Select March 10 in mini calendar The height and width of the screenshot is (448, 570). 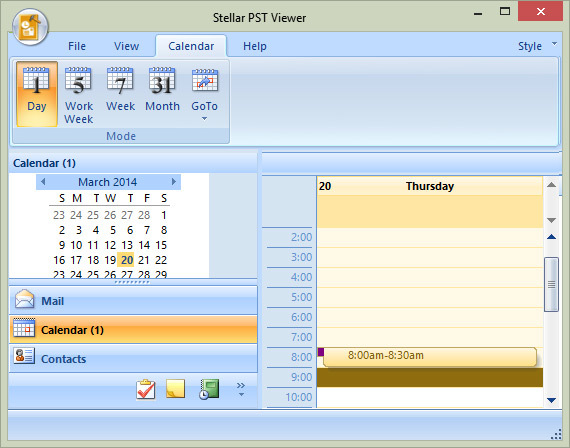click(x=76, y=245)
